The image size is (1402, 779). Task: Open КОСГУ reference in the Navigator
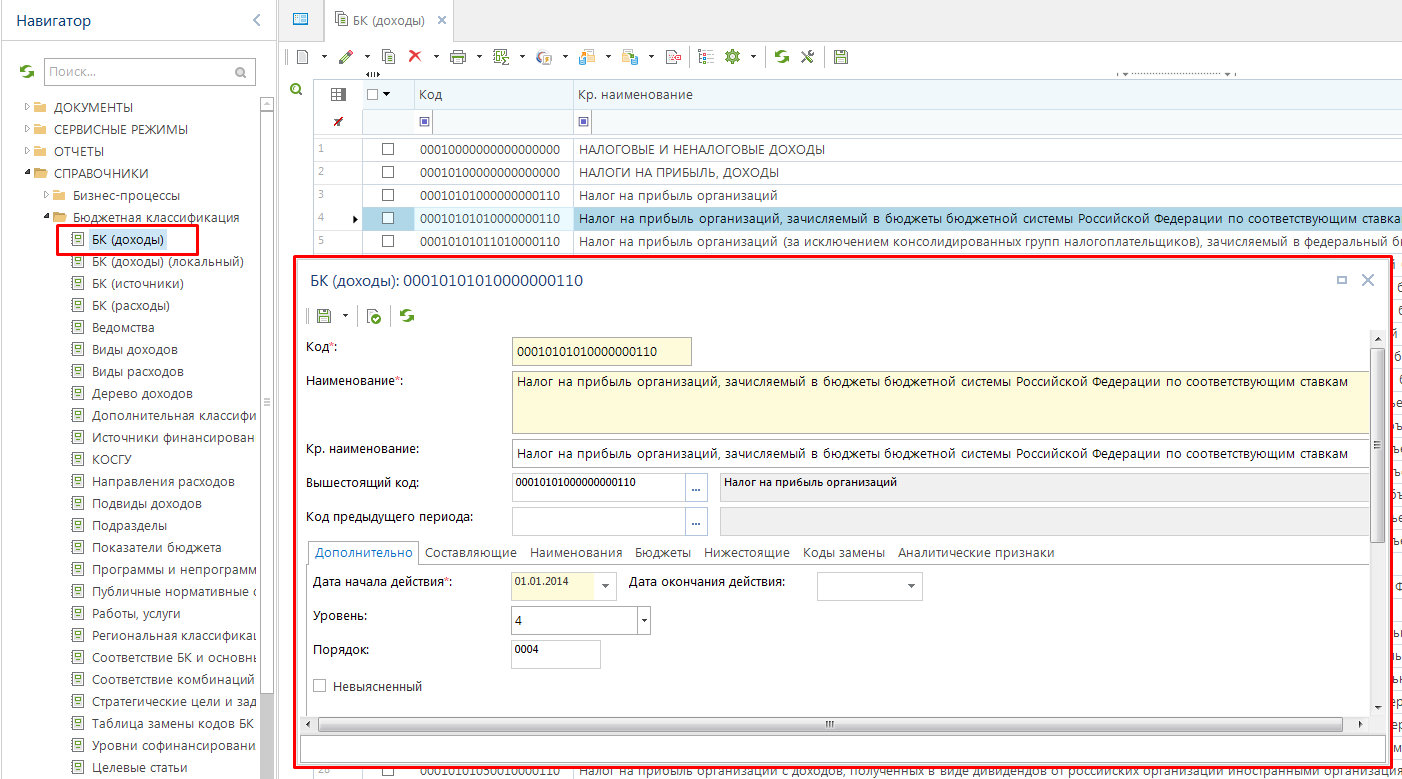tap(112, 460)
